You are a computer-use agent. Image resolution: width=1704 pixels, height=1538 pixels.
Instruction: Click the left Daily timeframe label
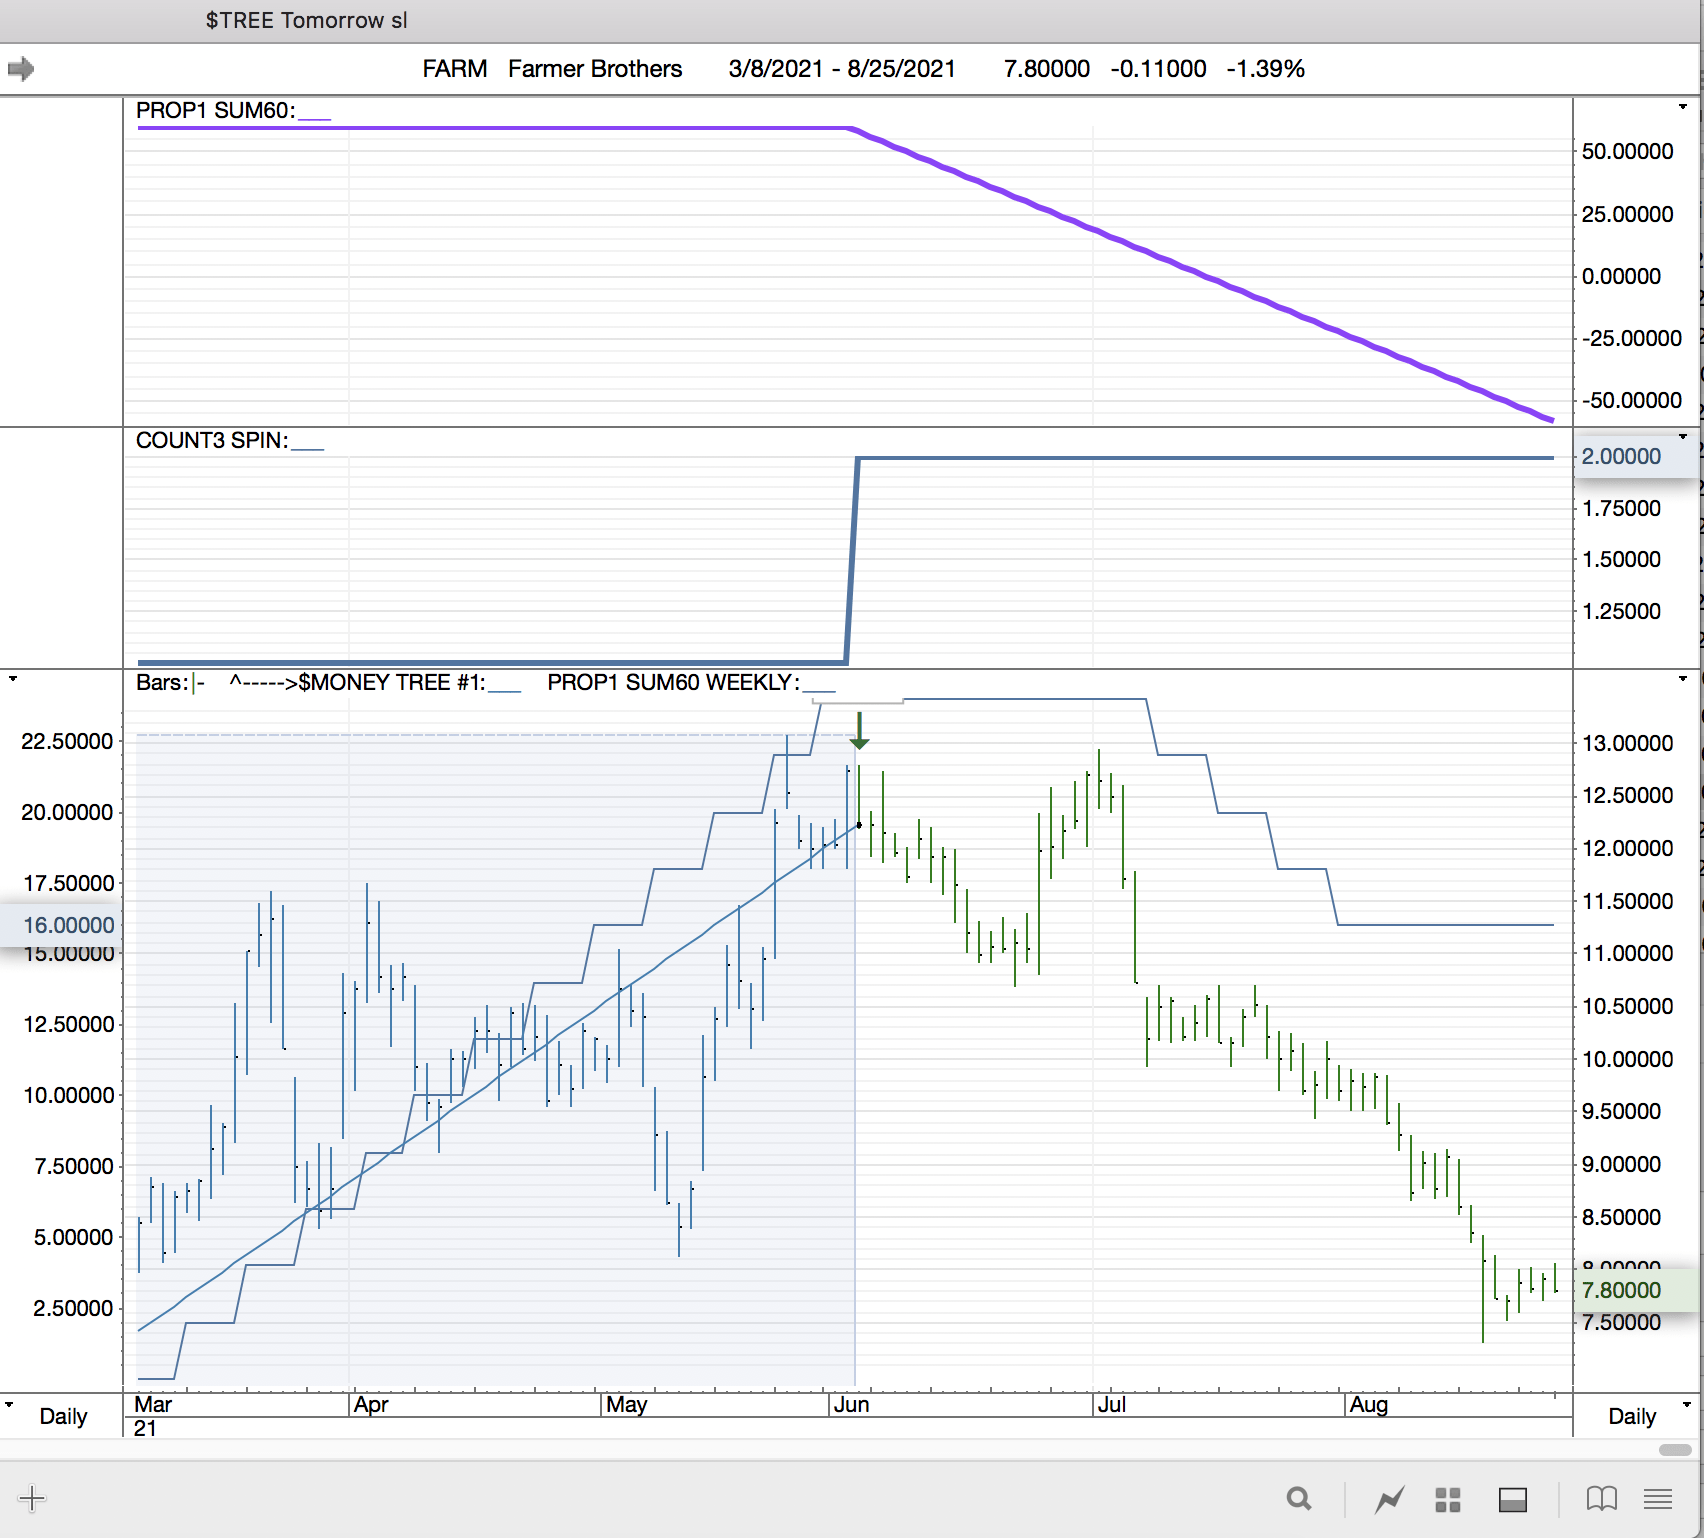(x=63, y=1416)
